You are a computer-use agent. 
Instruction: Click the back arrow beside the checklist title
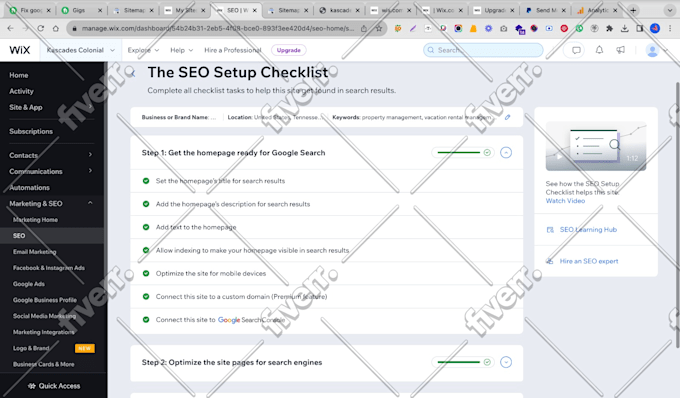pos(133,73)
